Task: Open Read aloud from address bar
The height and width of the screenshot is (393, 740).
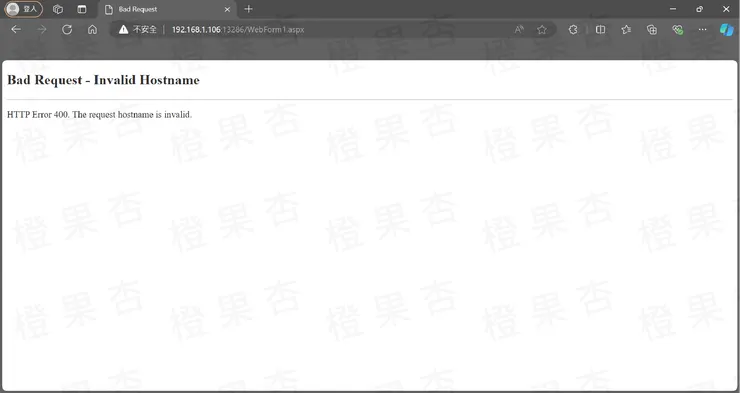Action: click(x=519, y=30)
